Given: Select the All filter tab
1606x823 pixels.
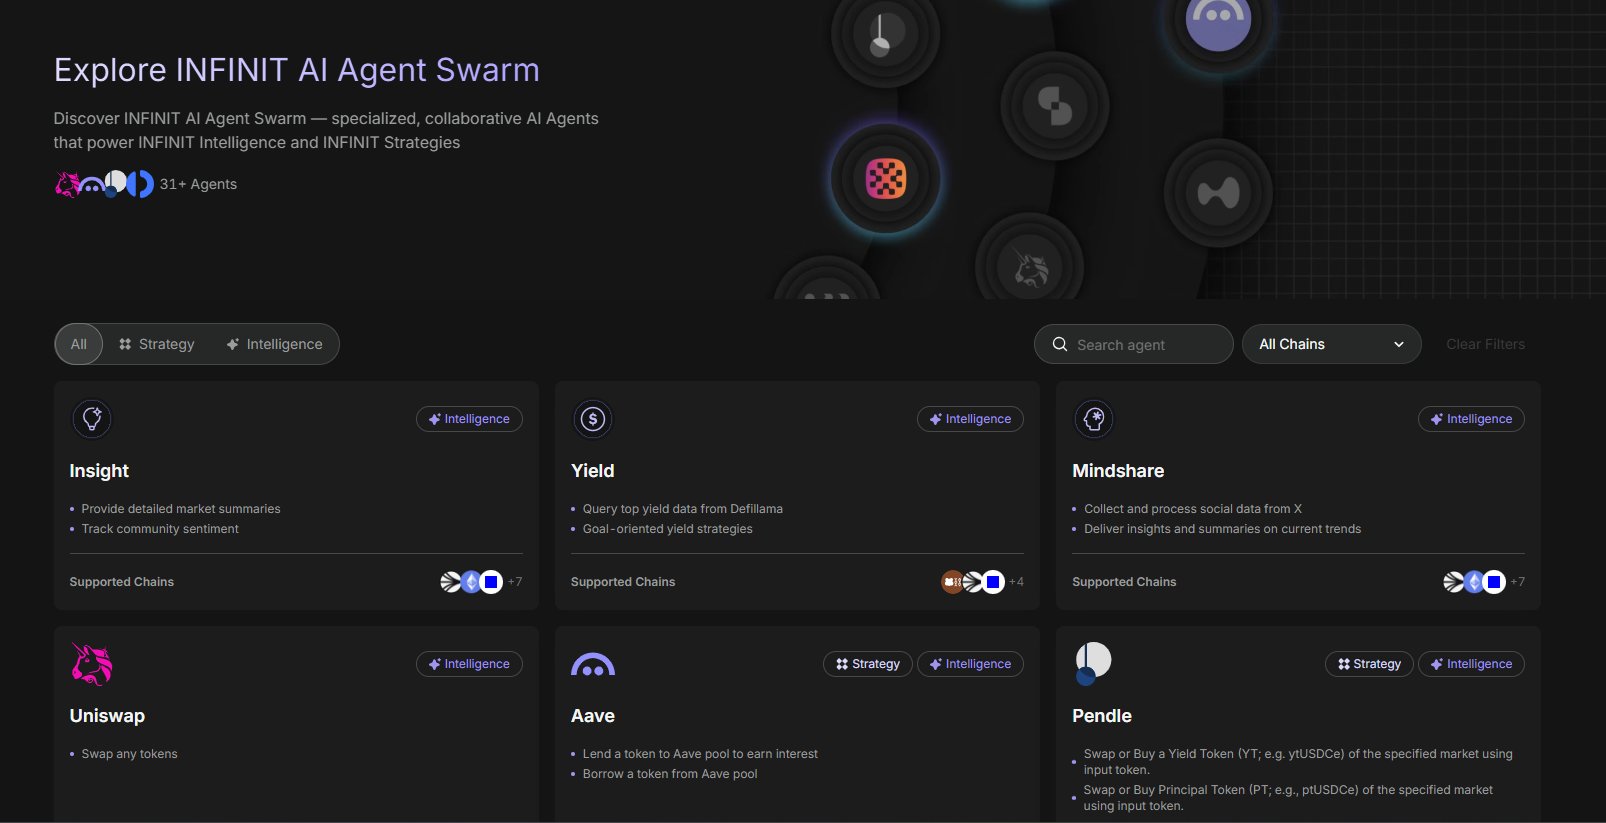Looking at the screenshot, I should (79, 344).
